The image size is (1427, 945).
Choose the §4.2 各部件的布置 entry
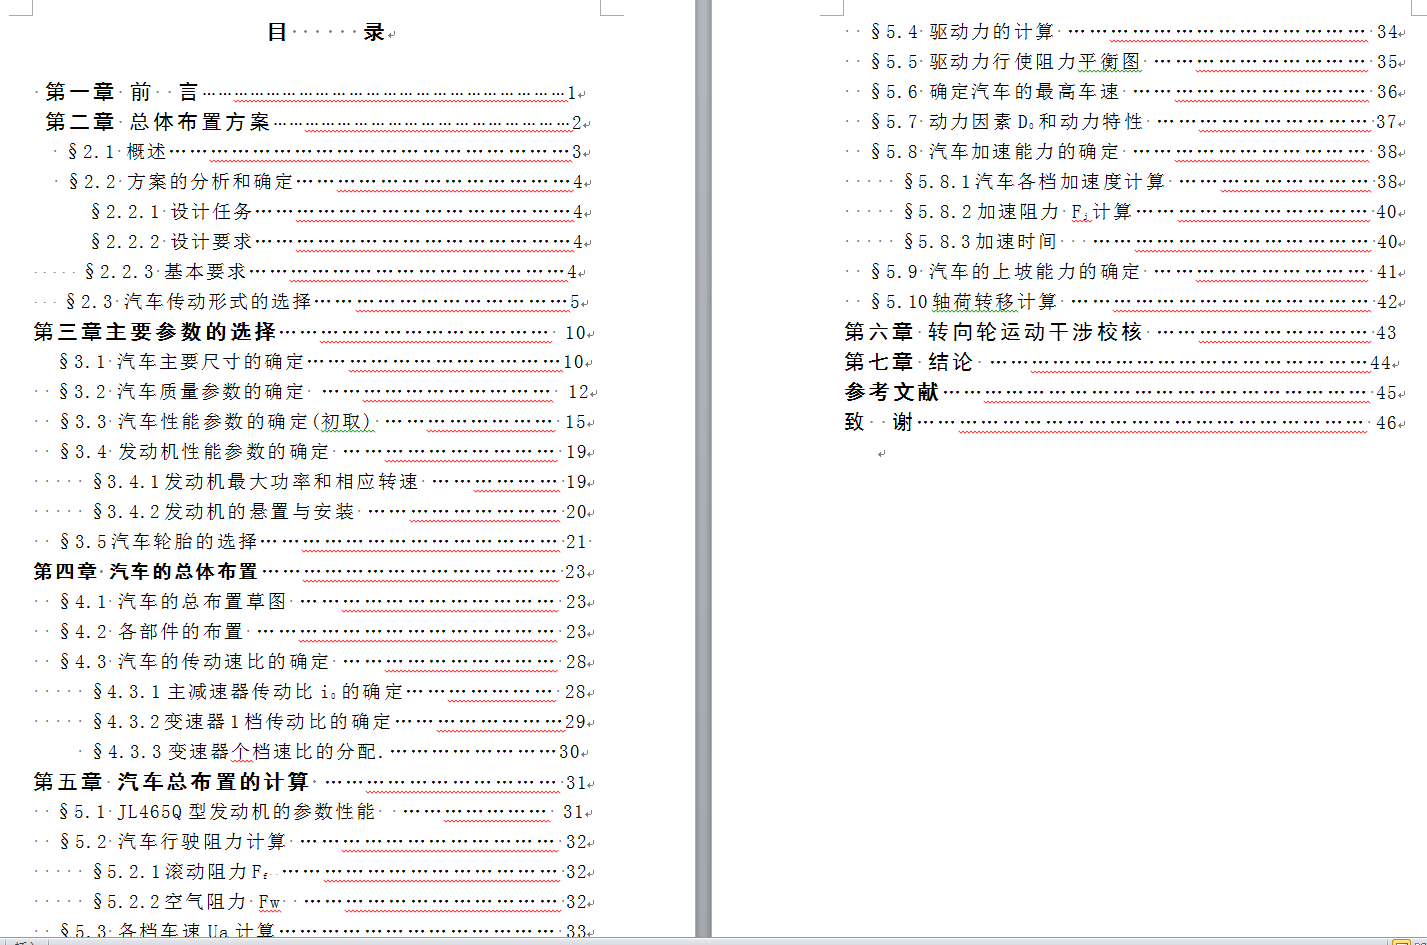pyautogui.click(x=323, y=632)
